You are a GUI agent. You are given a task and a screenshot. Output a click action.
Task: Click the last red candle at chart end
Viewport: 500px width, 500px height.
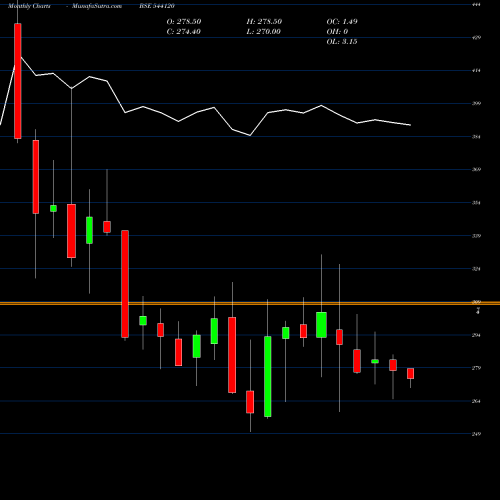(410, 373)
